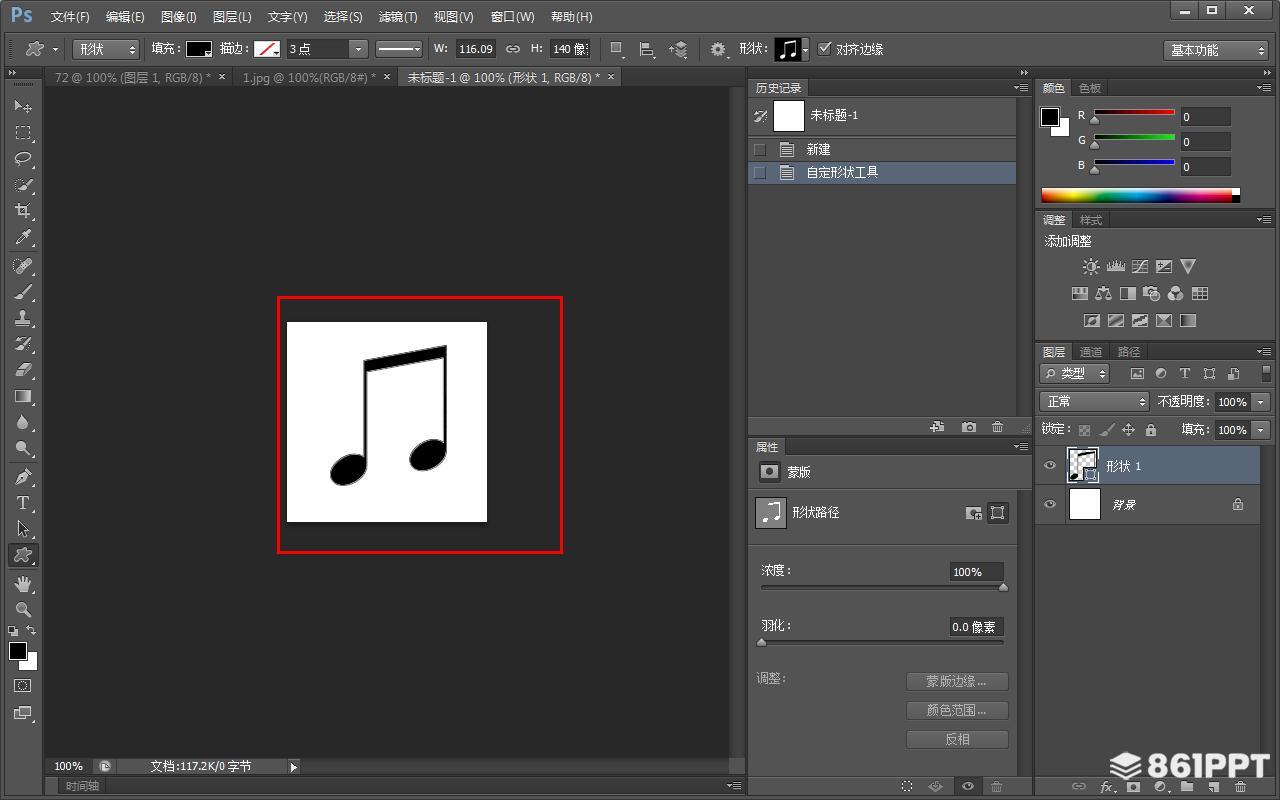Select the Rectangular Marquee tool
The width and height of the screenshot is (1280, 800).
coord(23,133)
